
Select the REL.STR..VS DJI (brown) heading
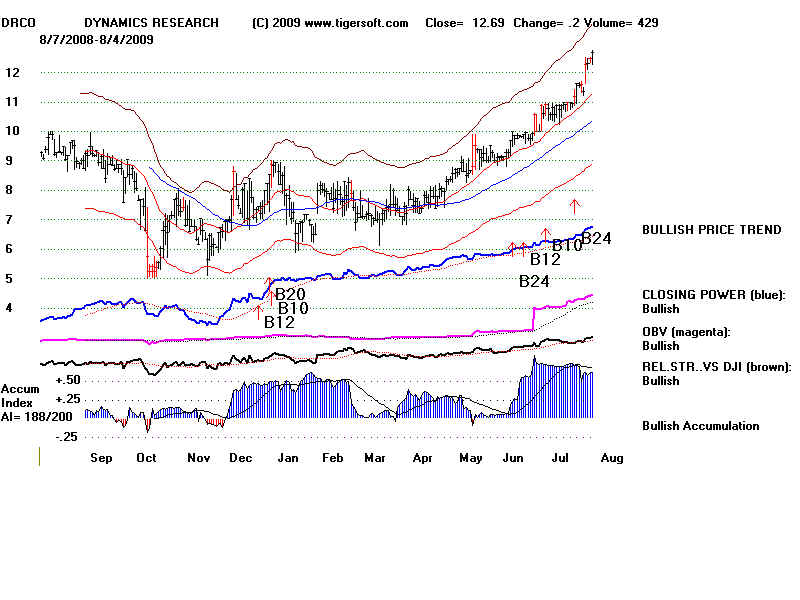pyautogui.click(x=717, y=367)
